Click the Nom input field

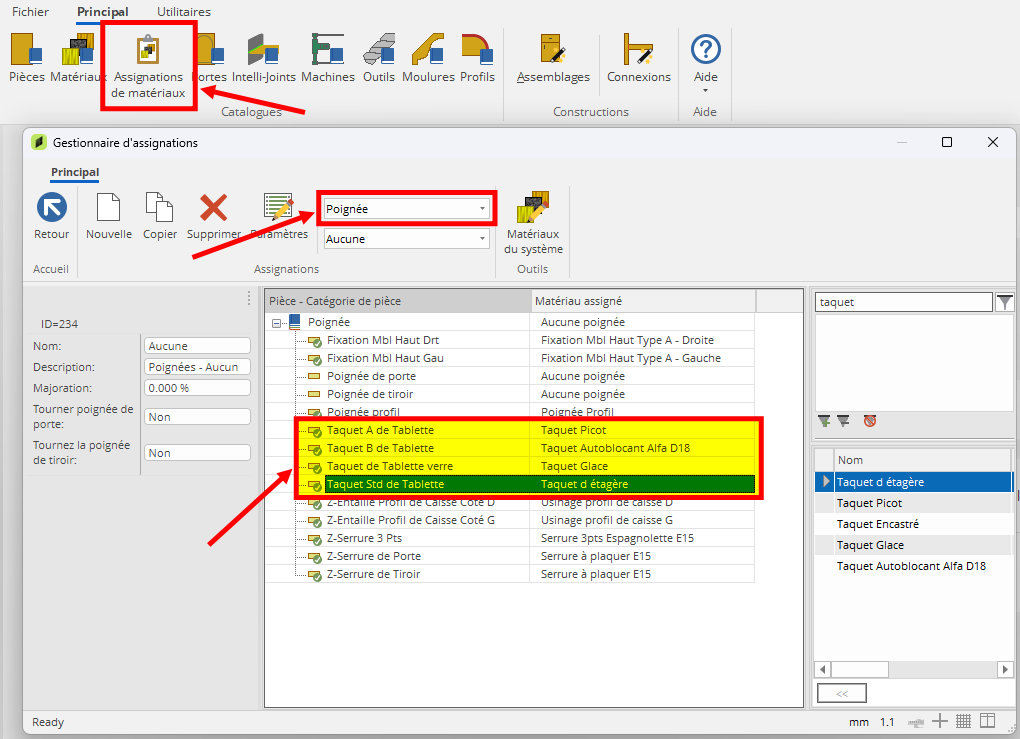(196, 346)
